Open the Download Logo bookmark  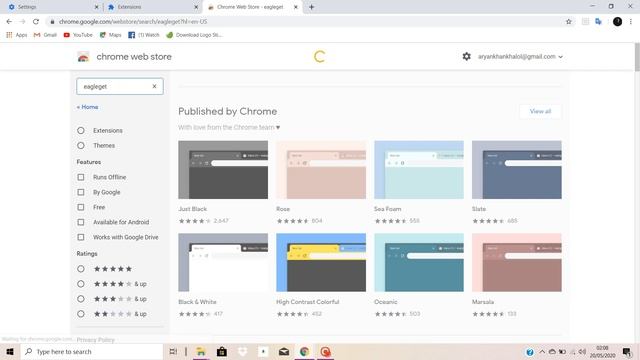point(194,35)
